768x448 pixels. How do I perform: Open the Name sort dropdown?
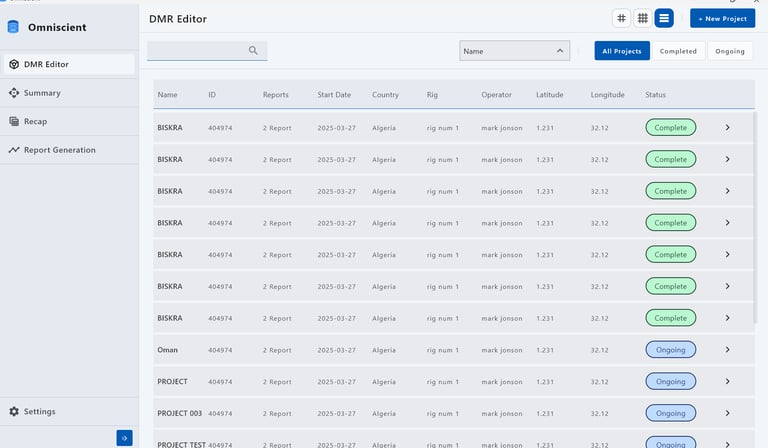click(x=514, y=51)
